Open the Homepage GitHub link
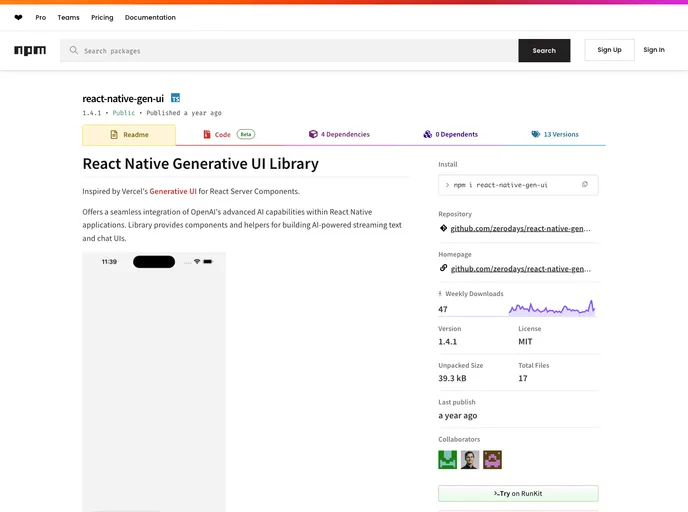The image size is (688, 512). 521,269
